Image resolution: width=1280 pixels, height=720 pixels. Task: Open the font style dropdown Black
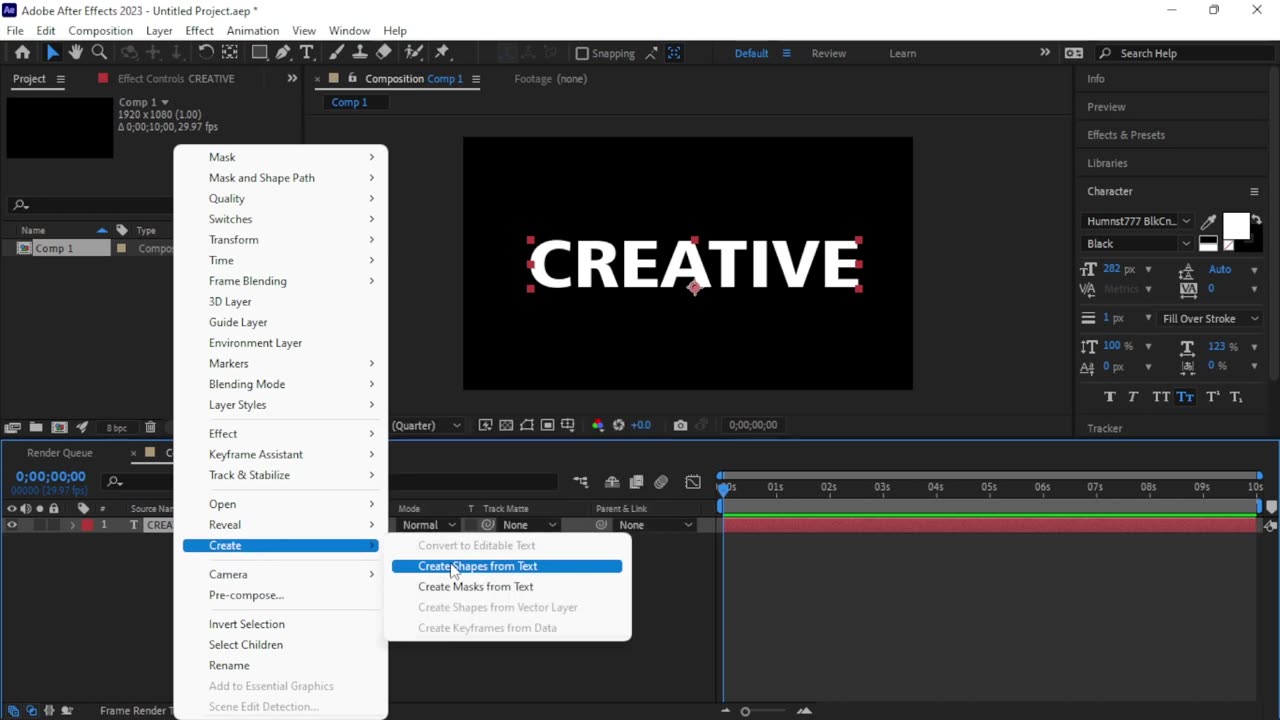coord(1138,243)
